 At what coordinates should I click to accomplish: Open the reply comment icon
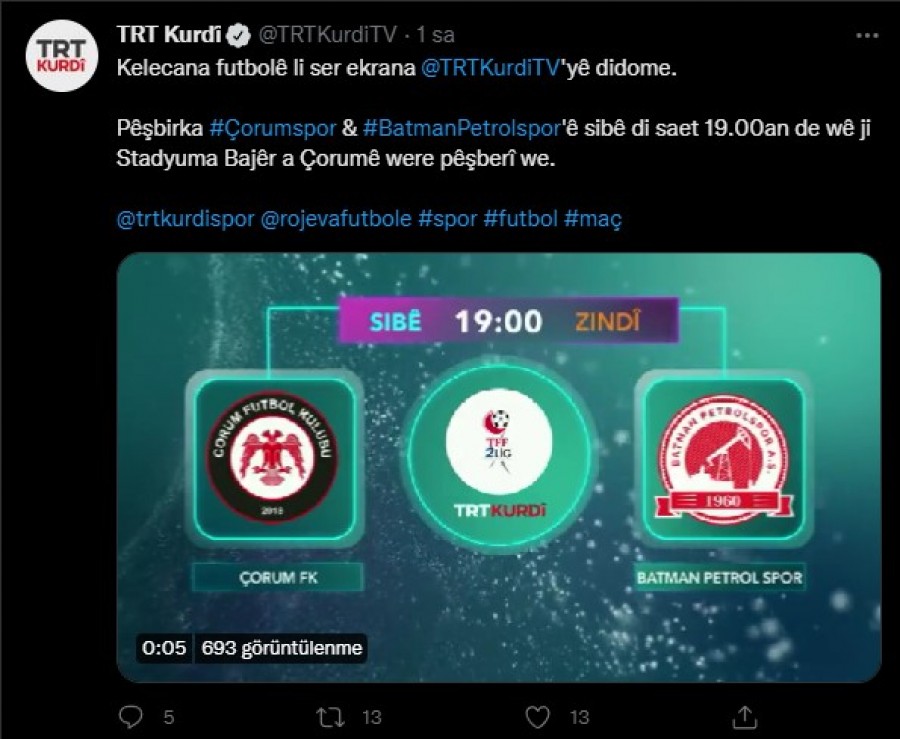pos(130,717)
